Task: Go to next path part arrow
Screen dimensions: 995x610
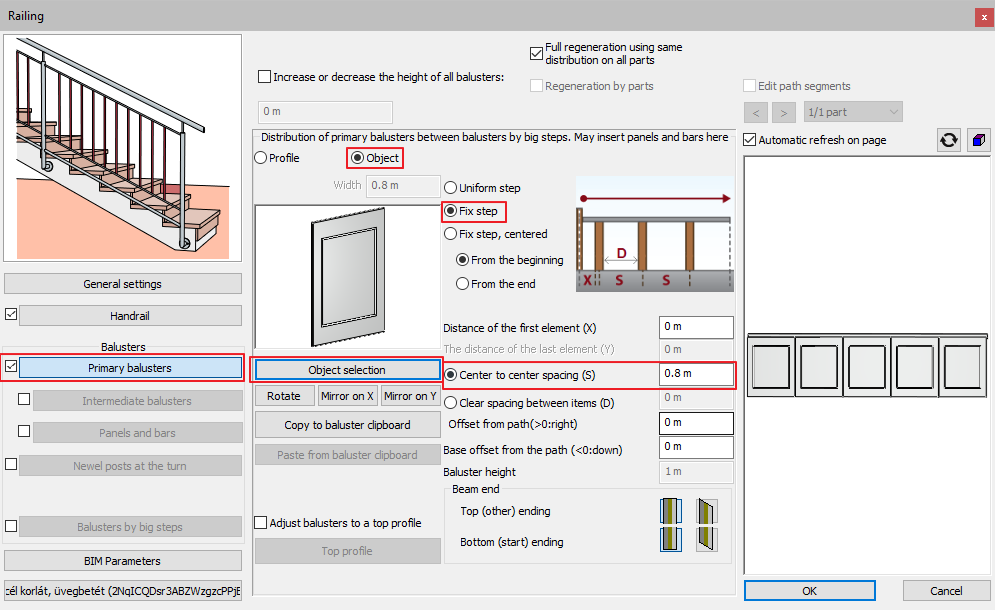Action: click(784, 112)
